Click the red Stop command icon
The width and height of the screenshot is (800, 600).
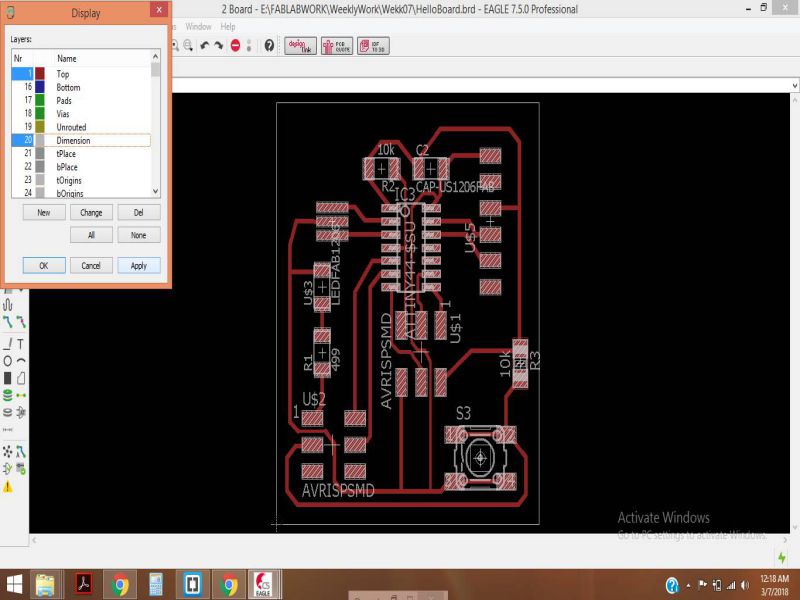pyautogui.click(x=235, y=45)
